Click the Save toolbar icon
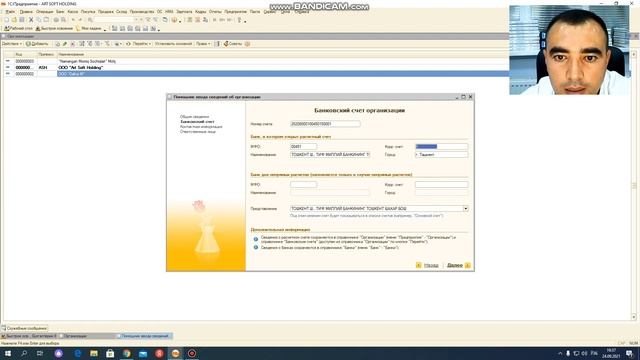 coord(22,20)
